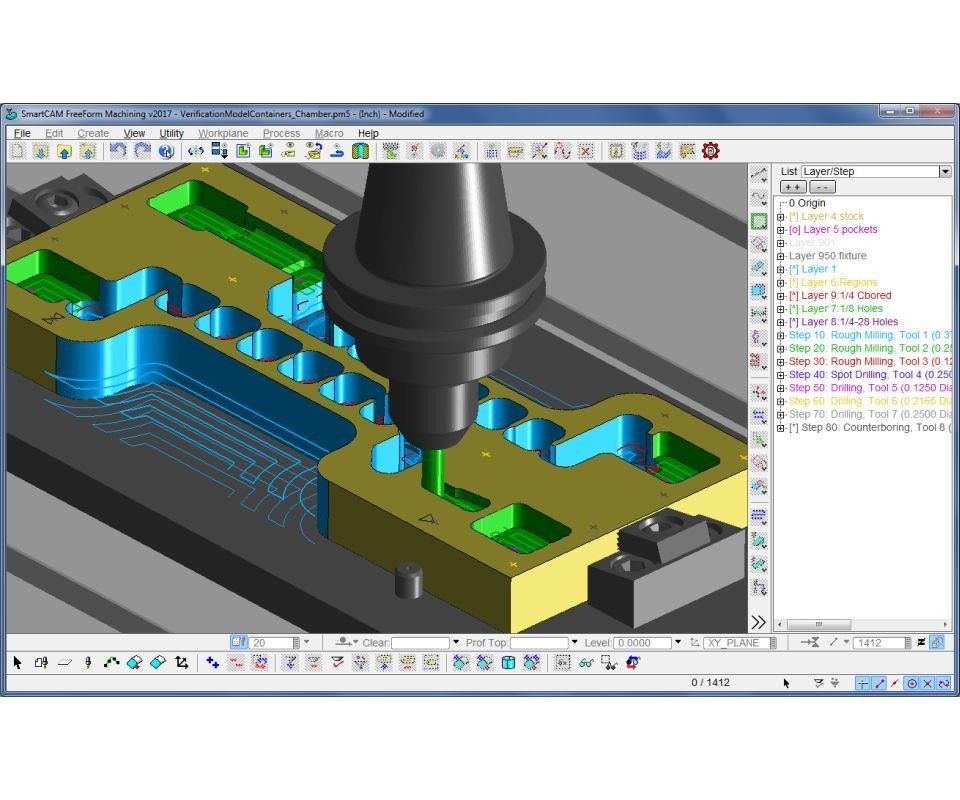The image size is (960, 800).
Task: Click the axes/coordinate icon in bottom toolbar
Action: (182, 662)
